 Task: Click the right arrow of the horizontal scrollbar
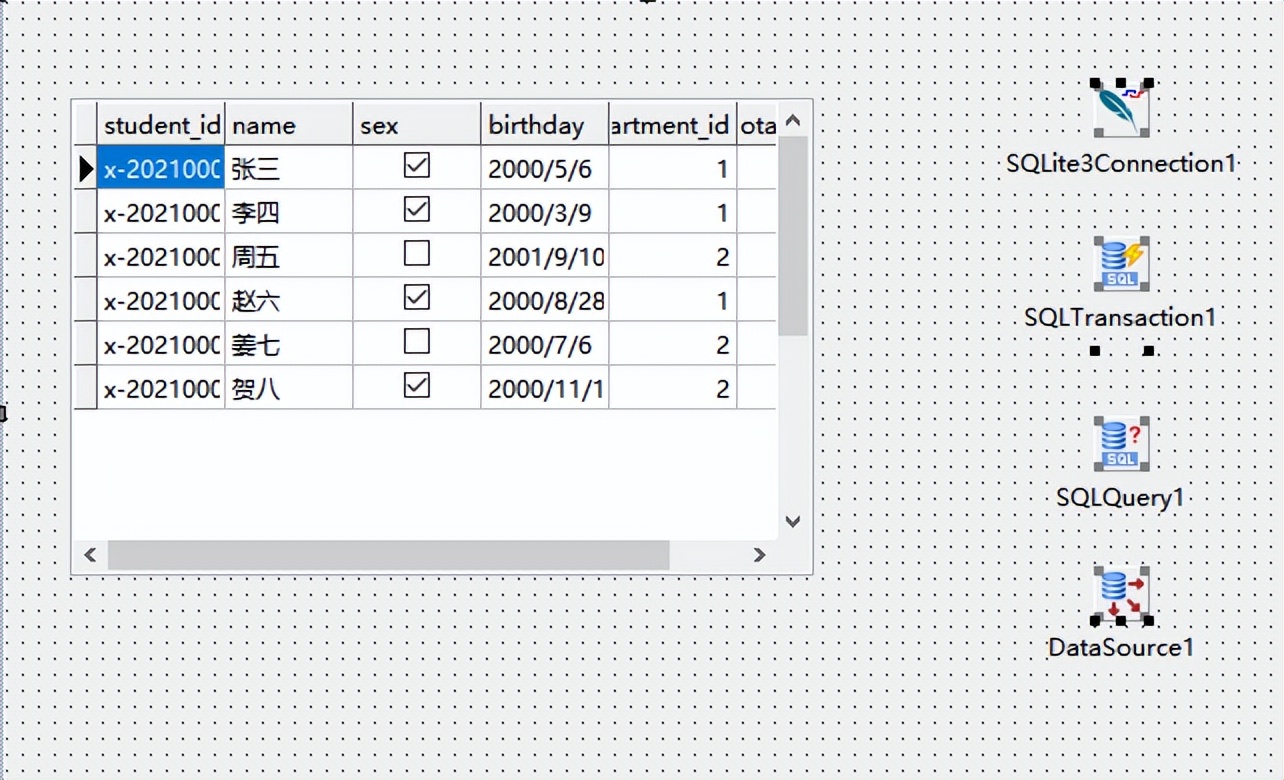(x=759, y=555)
